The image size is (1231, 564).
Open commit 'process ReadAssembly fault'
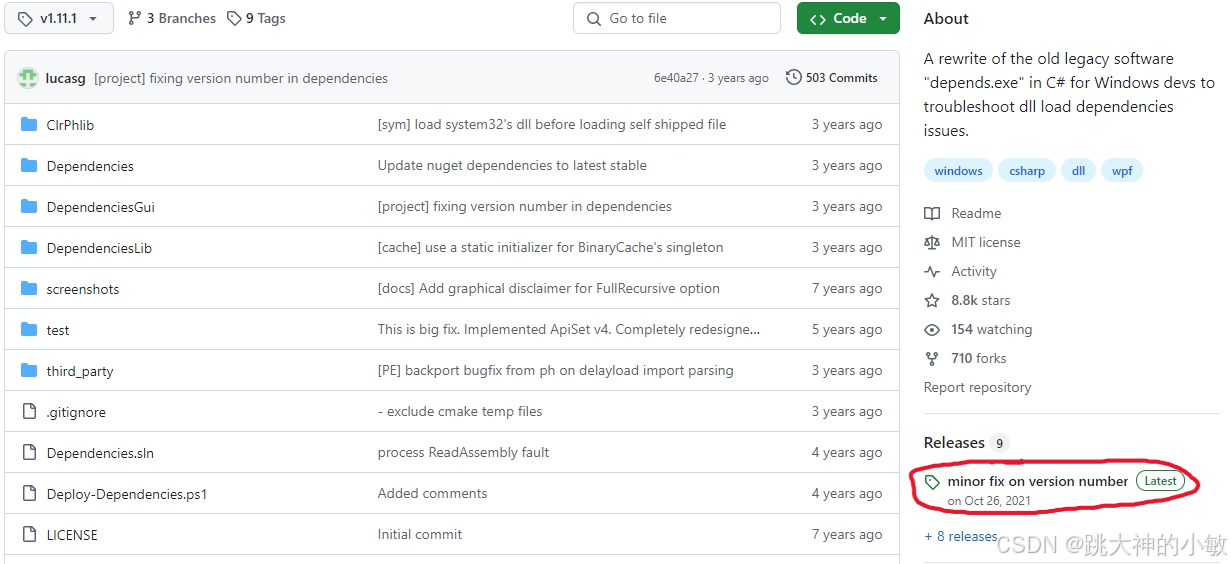coord(463,452)
